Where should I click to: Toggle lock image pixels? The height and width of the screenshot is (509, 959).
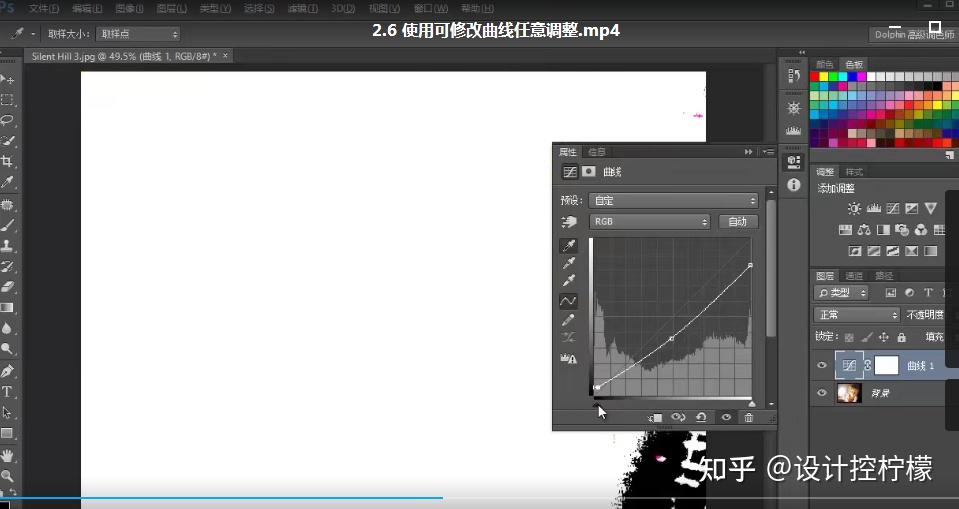867,337
